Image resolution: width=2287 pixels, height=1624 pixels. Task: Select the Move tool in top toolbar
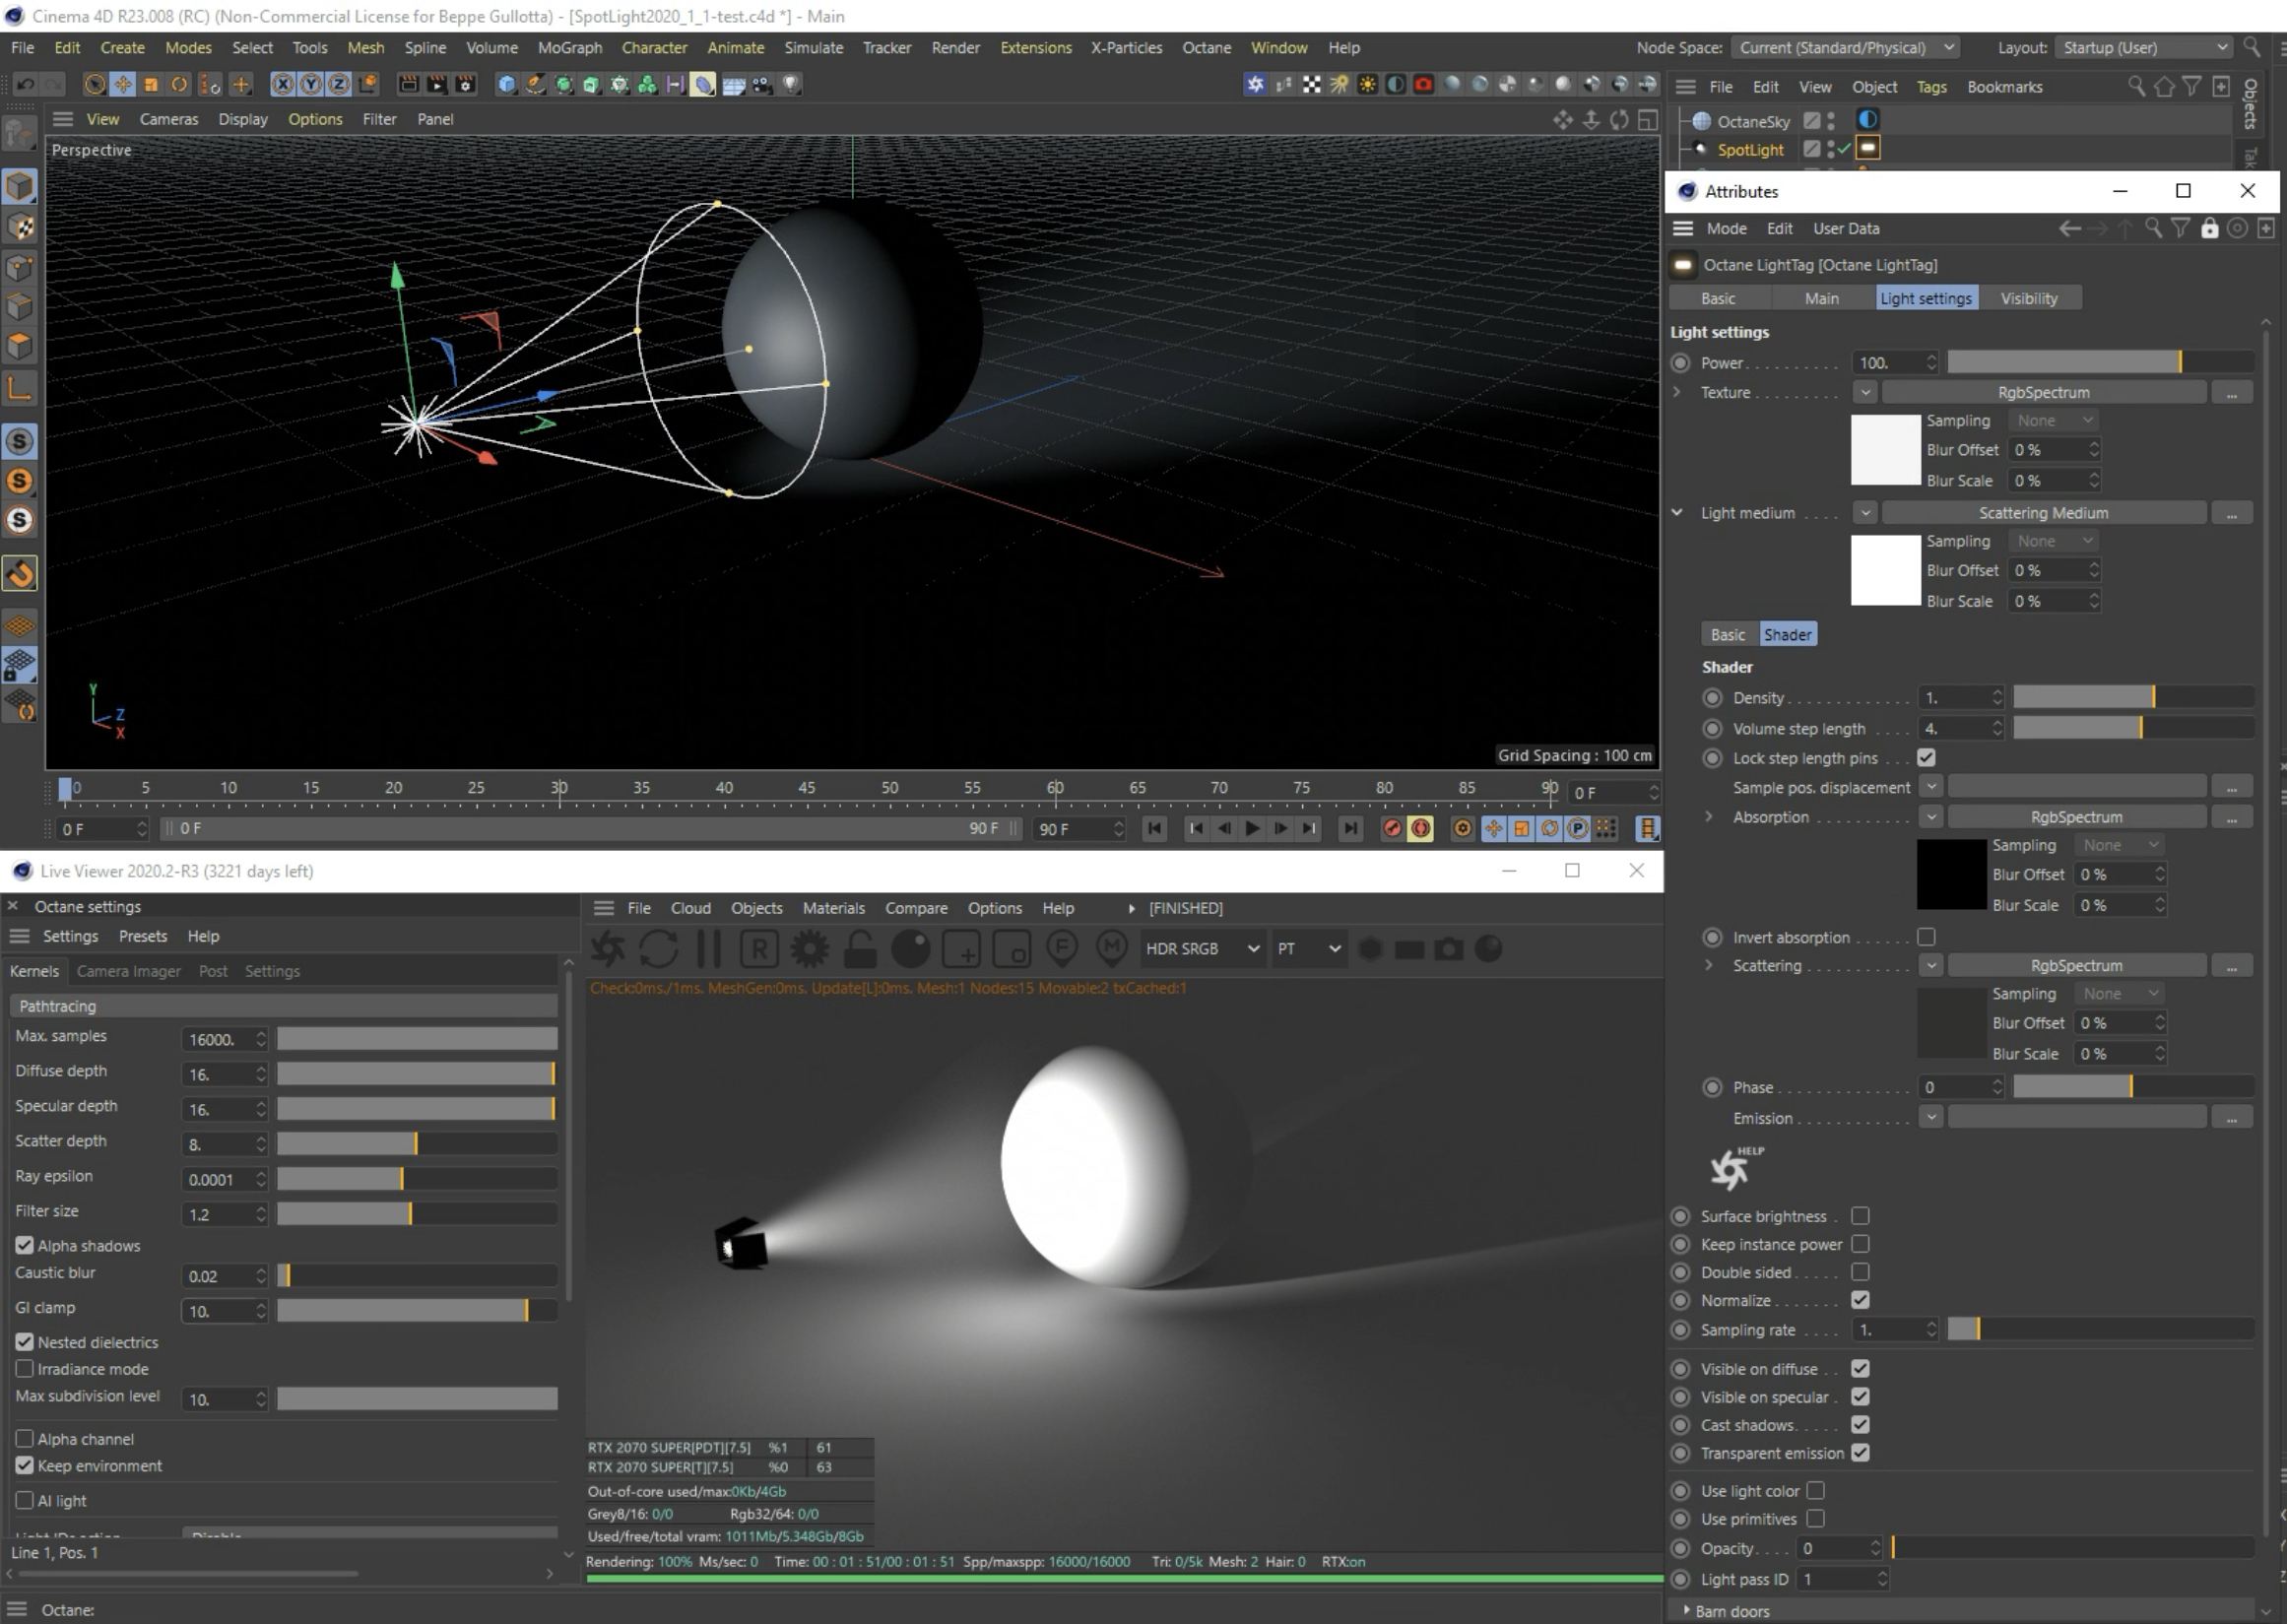click(122, 85)
